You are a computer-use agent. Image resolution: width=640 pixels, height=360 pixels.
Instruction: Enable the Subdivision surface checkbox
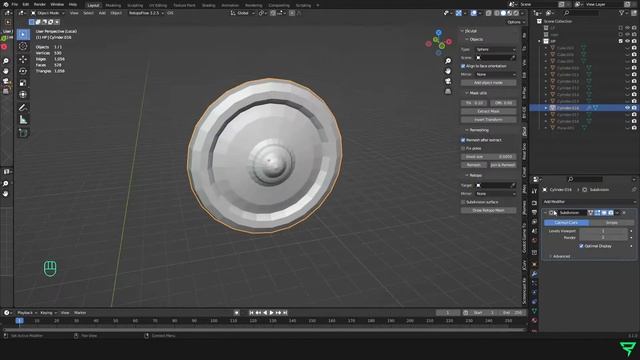[x=463, y=202]
